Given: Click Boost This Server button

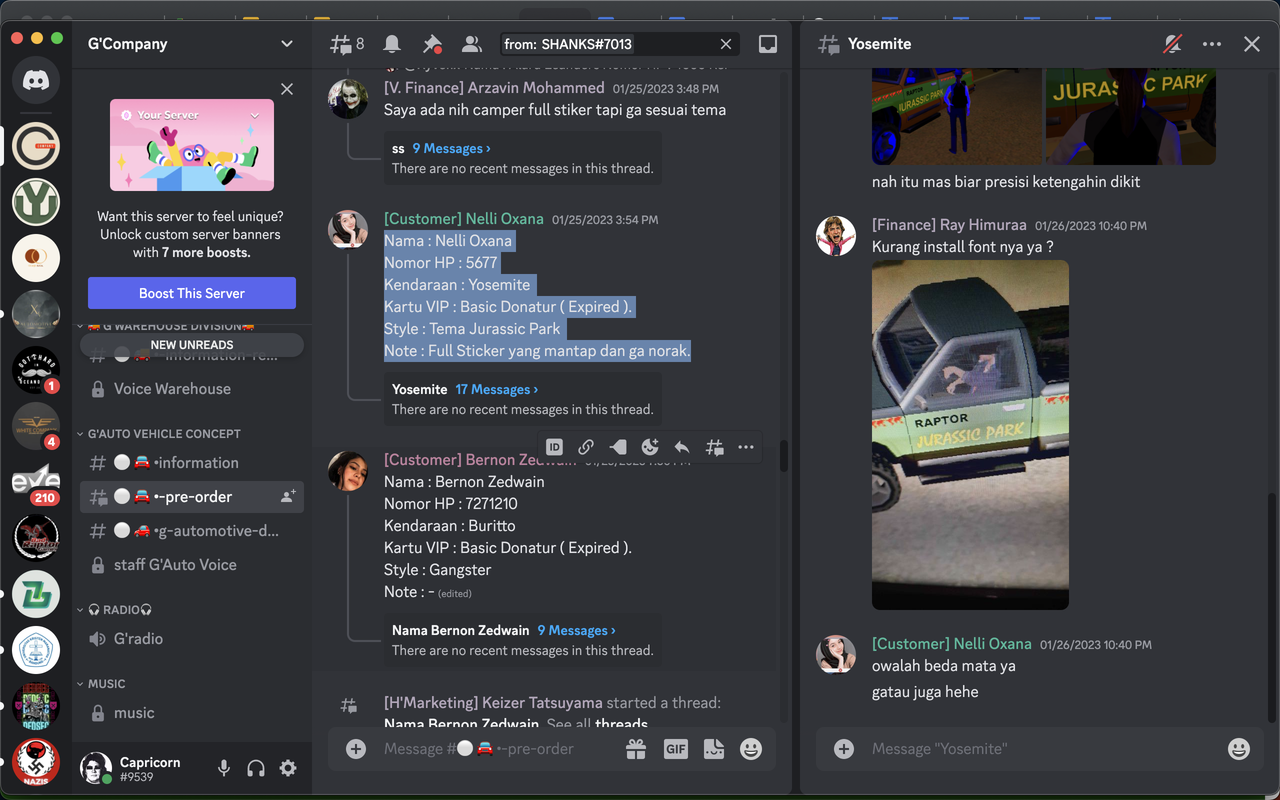Looking at the screenshot, I should (x=192, y=293).
